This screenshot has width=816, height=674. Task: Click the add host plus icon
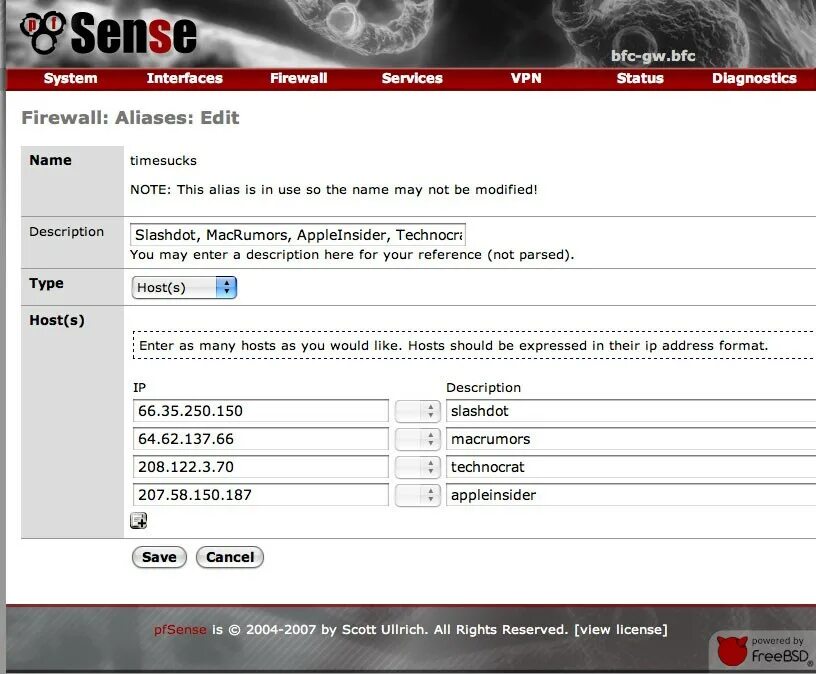coord(138,520)
